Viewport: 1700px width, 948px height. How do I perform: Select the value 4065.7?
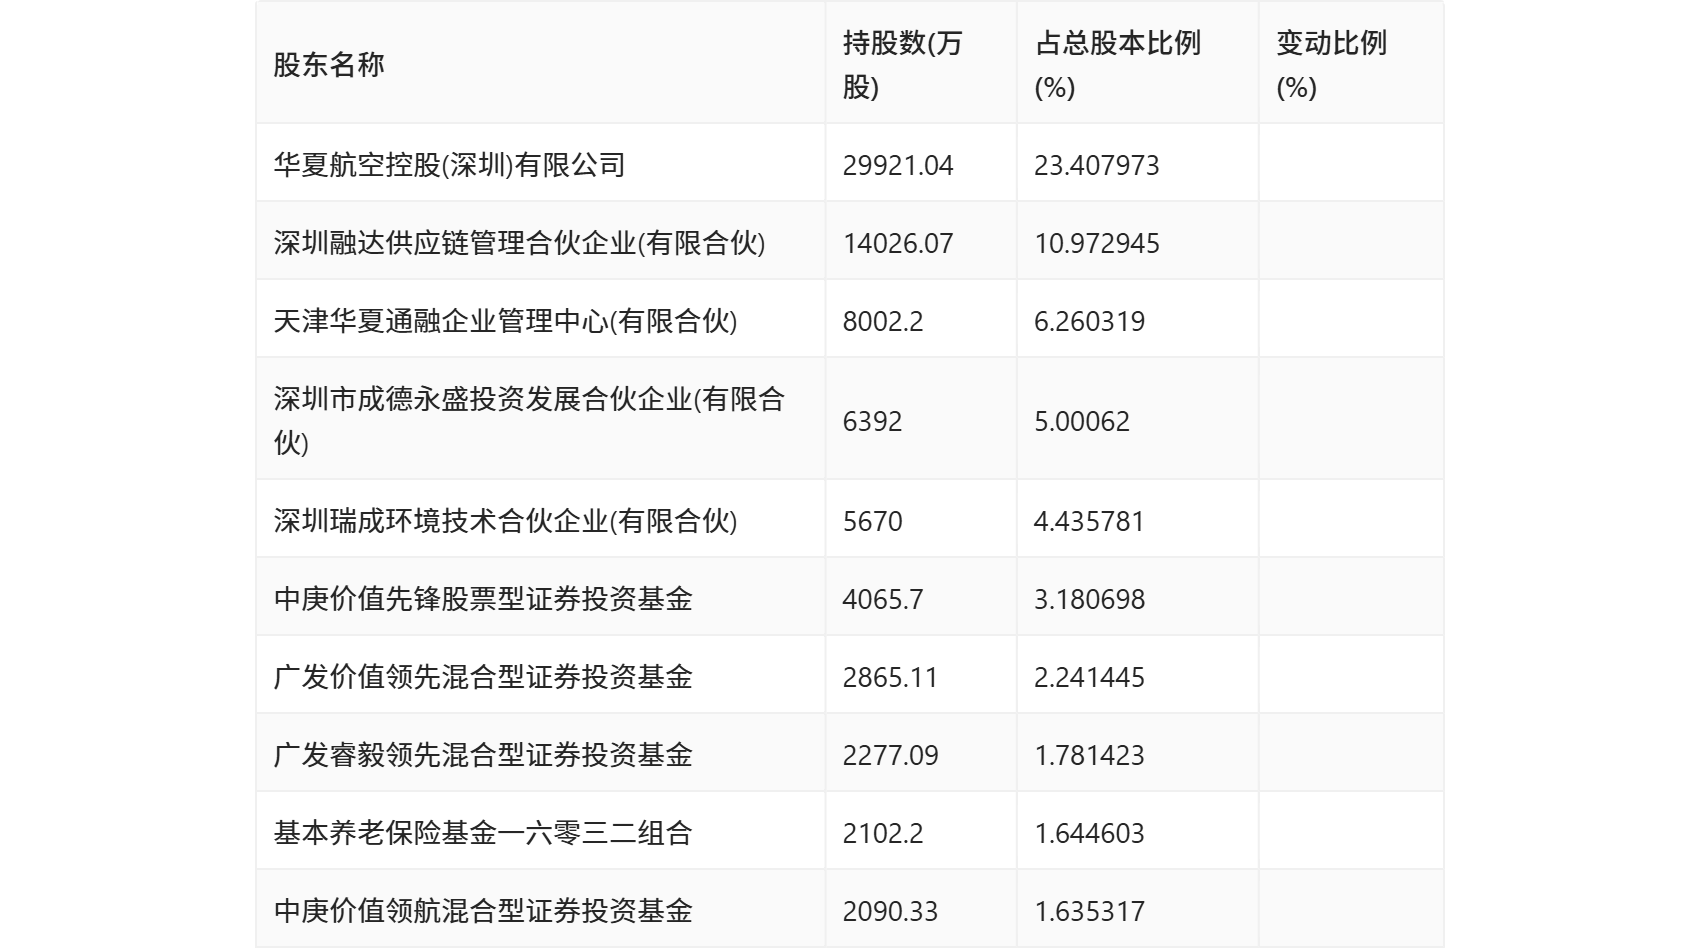pyautogui.click(x=883, y=599)
